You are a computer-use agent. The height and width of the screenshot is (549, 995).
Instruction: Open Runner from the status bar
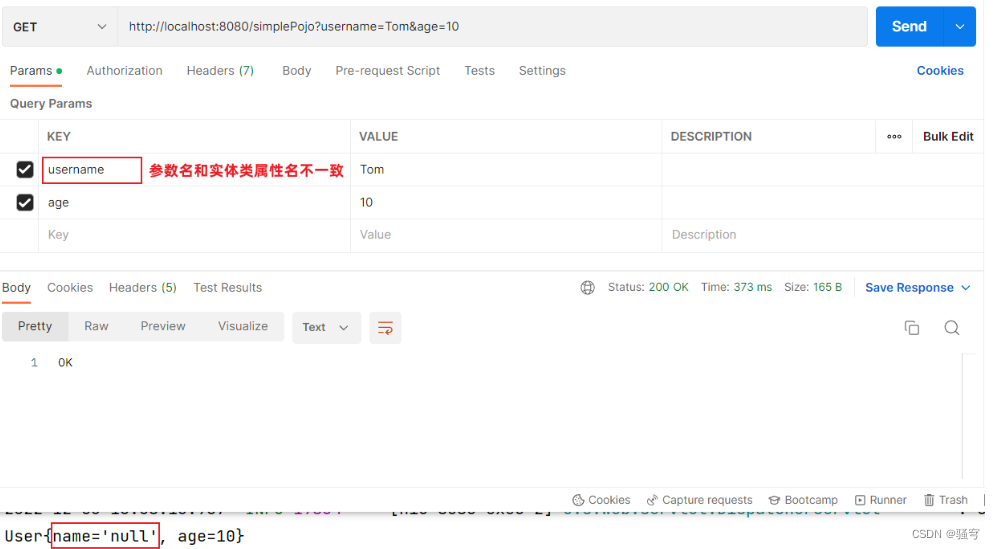tap(881, 500)
